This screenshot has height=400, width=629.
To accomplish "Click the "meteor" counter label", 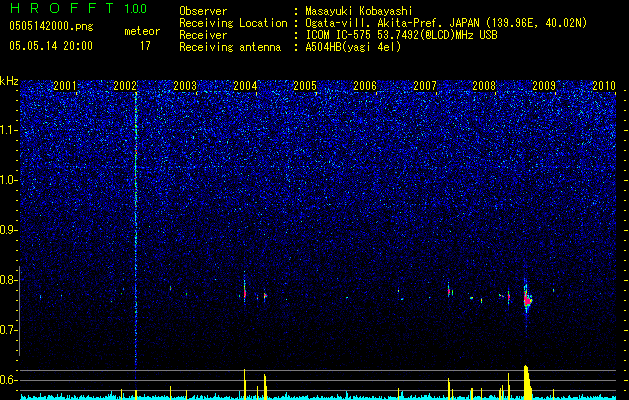I will pyautogui.click(x=142, y=31).
